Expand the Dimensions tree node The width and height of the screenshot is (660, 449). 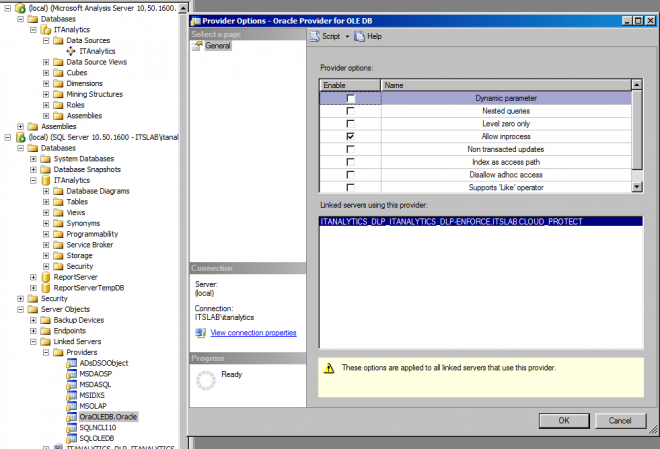coord(46,83)
